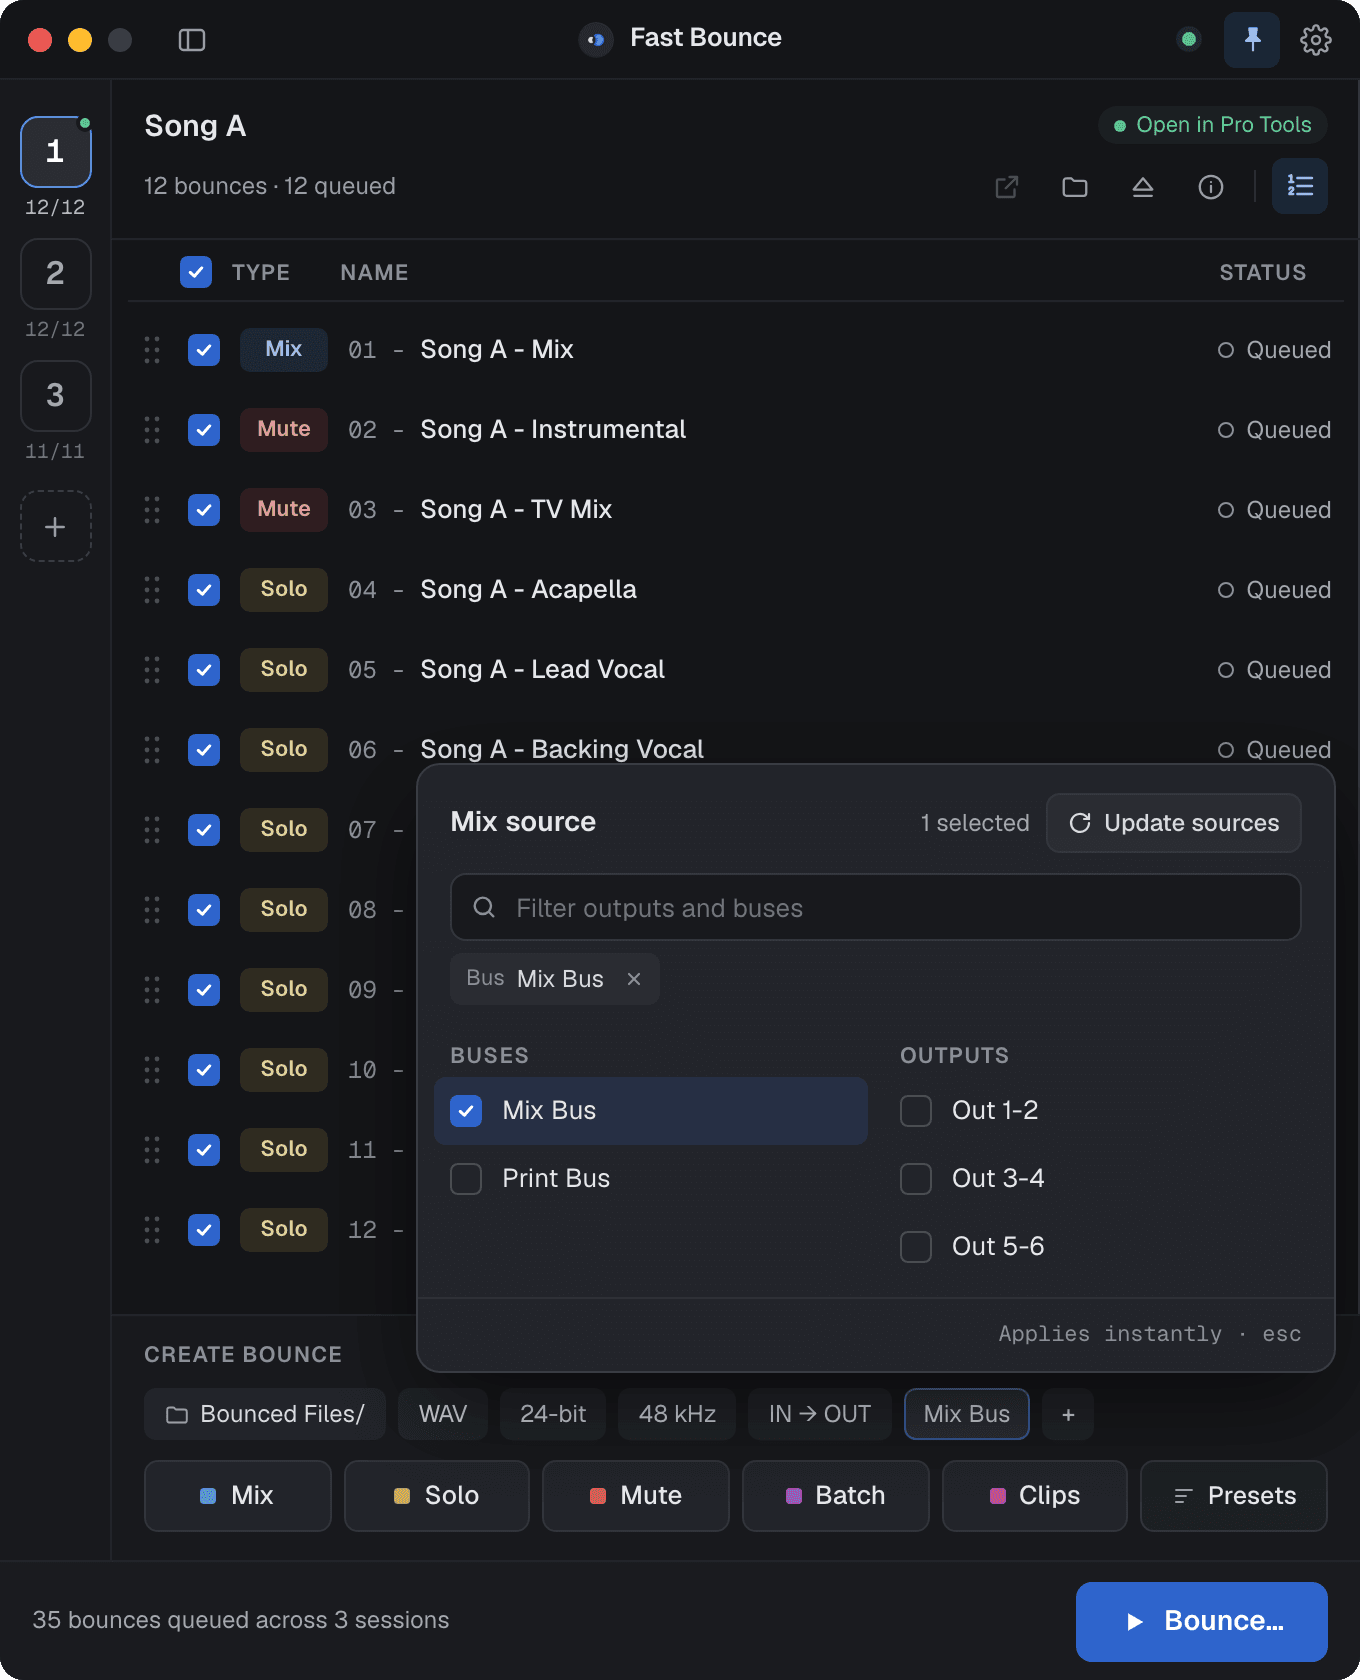Open the IN → OUT range selector

tap(820, 1414)
